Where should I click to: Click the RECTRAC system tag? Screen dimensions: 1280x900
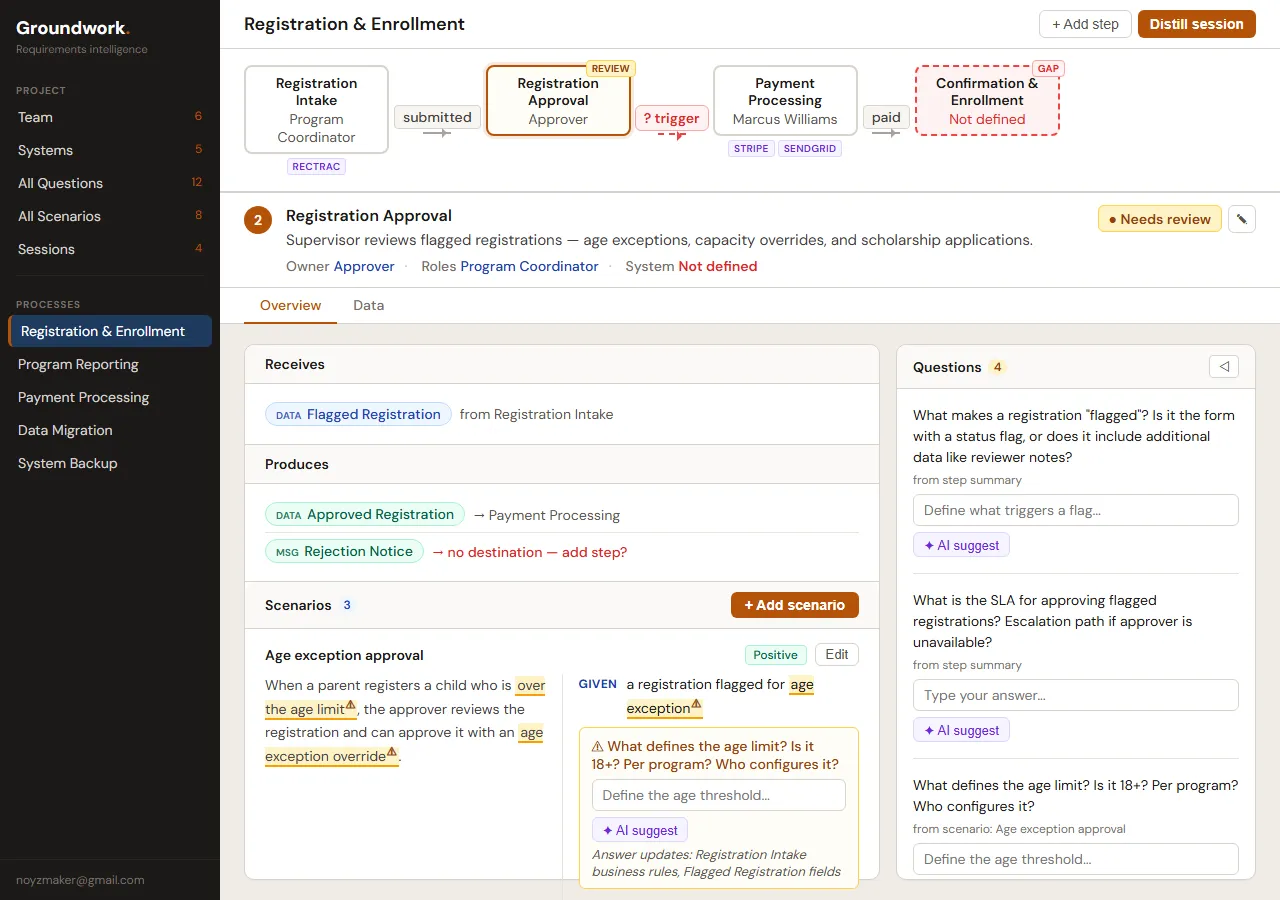[x=316, y=166]
